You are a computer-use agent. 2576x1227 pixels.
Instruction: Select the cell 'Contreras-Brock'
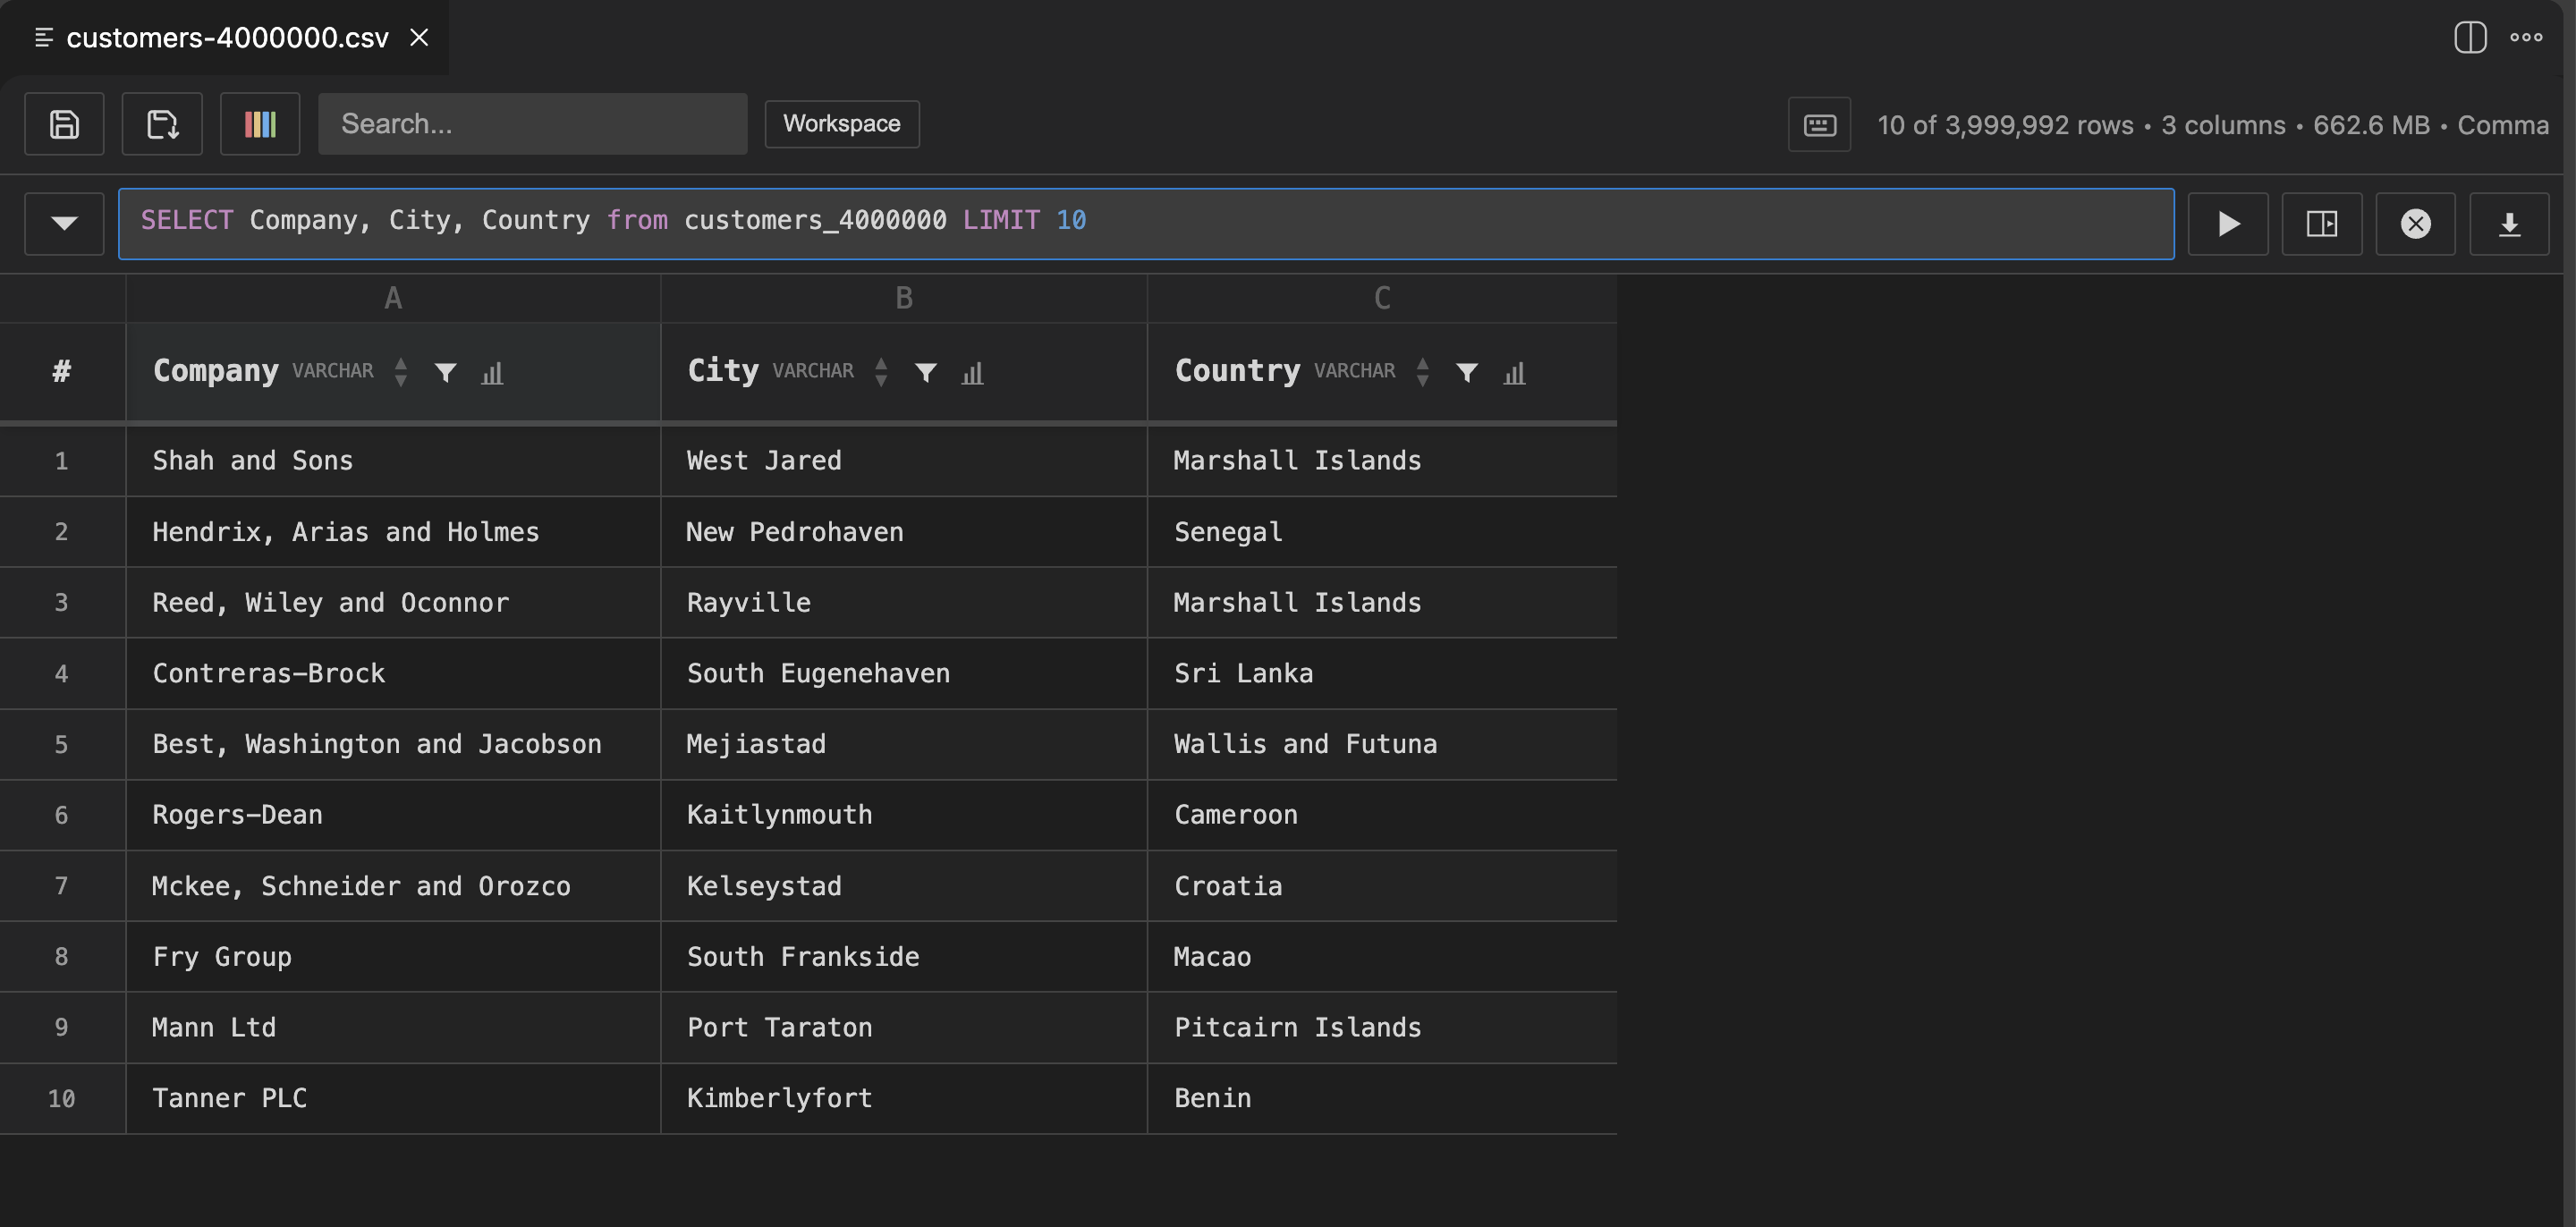coord(393,674)
